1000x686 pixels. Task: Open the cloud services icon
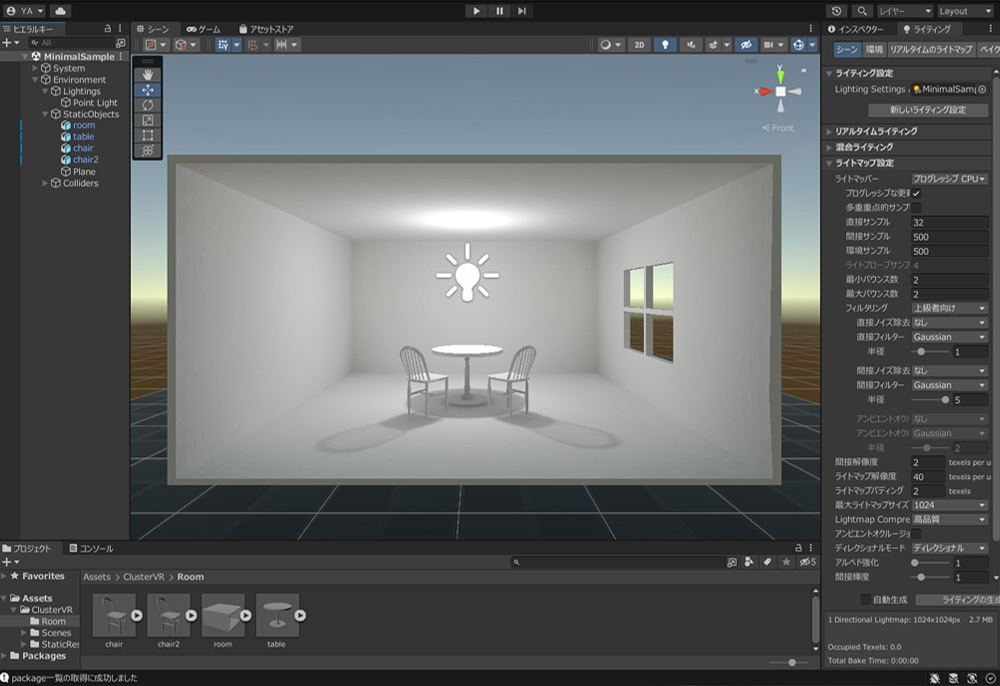[60, 10]
